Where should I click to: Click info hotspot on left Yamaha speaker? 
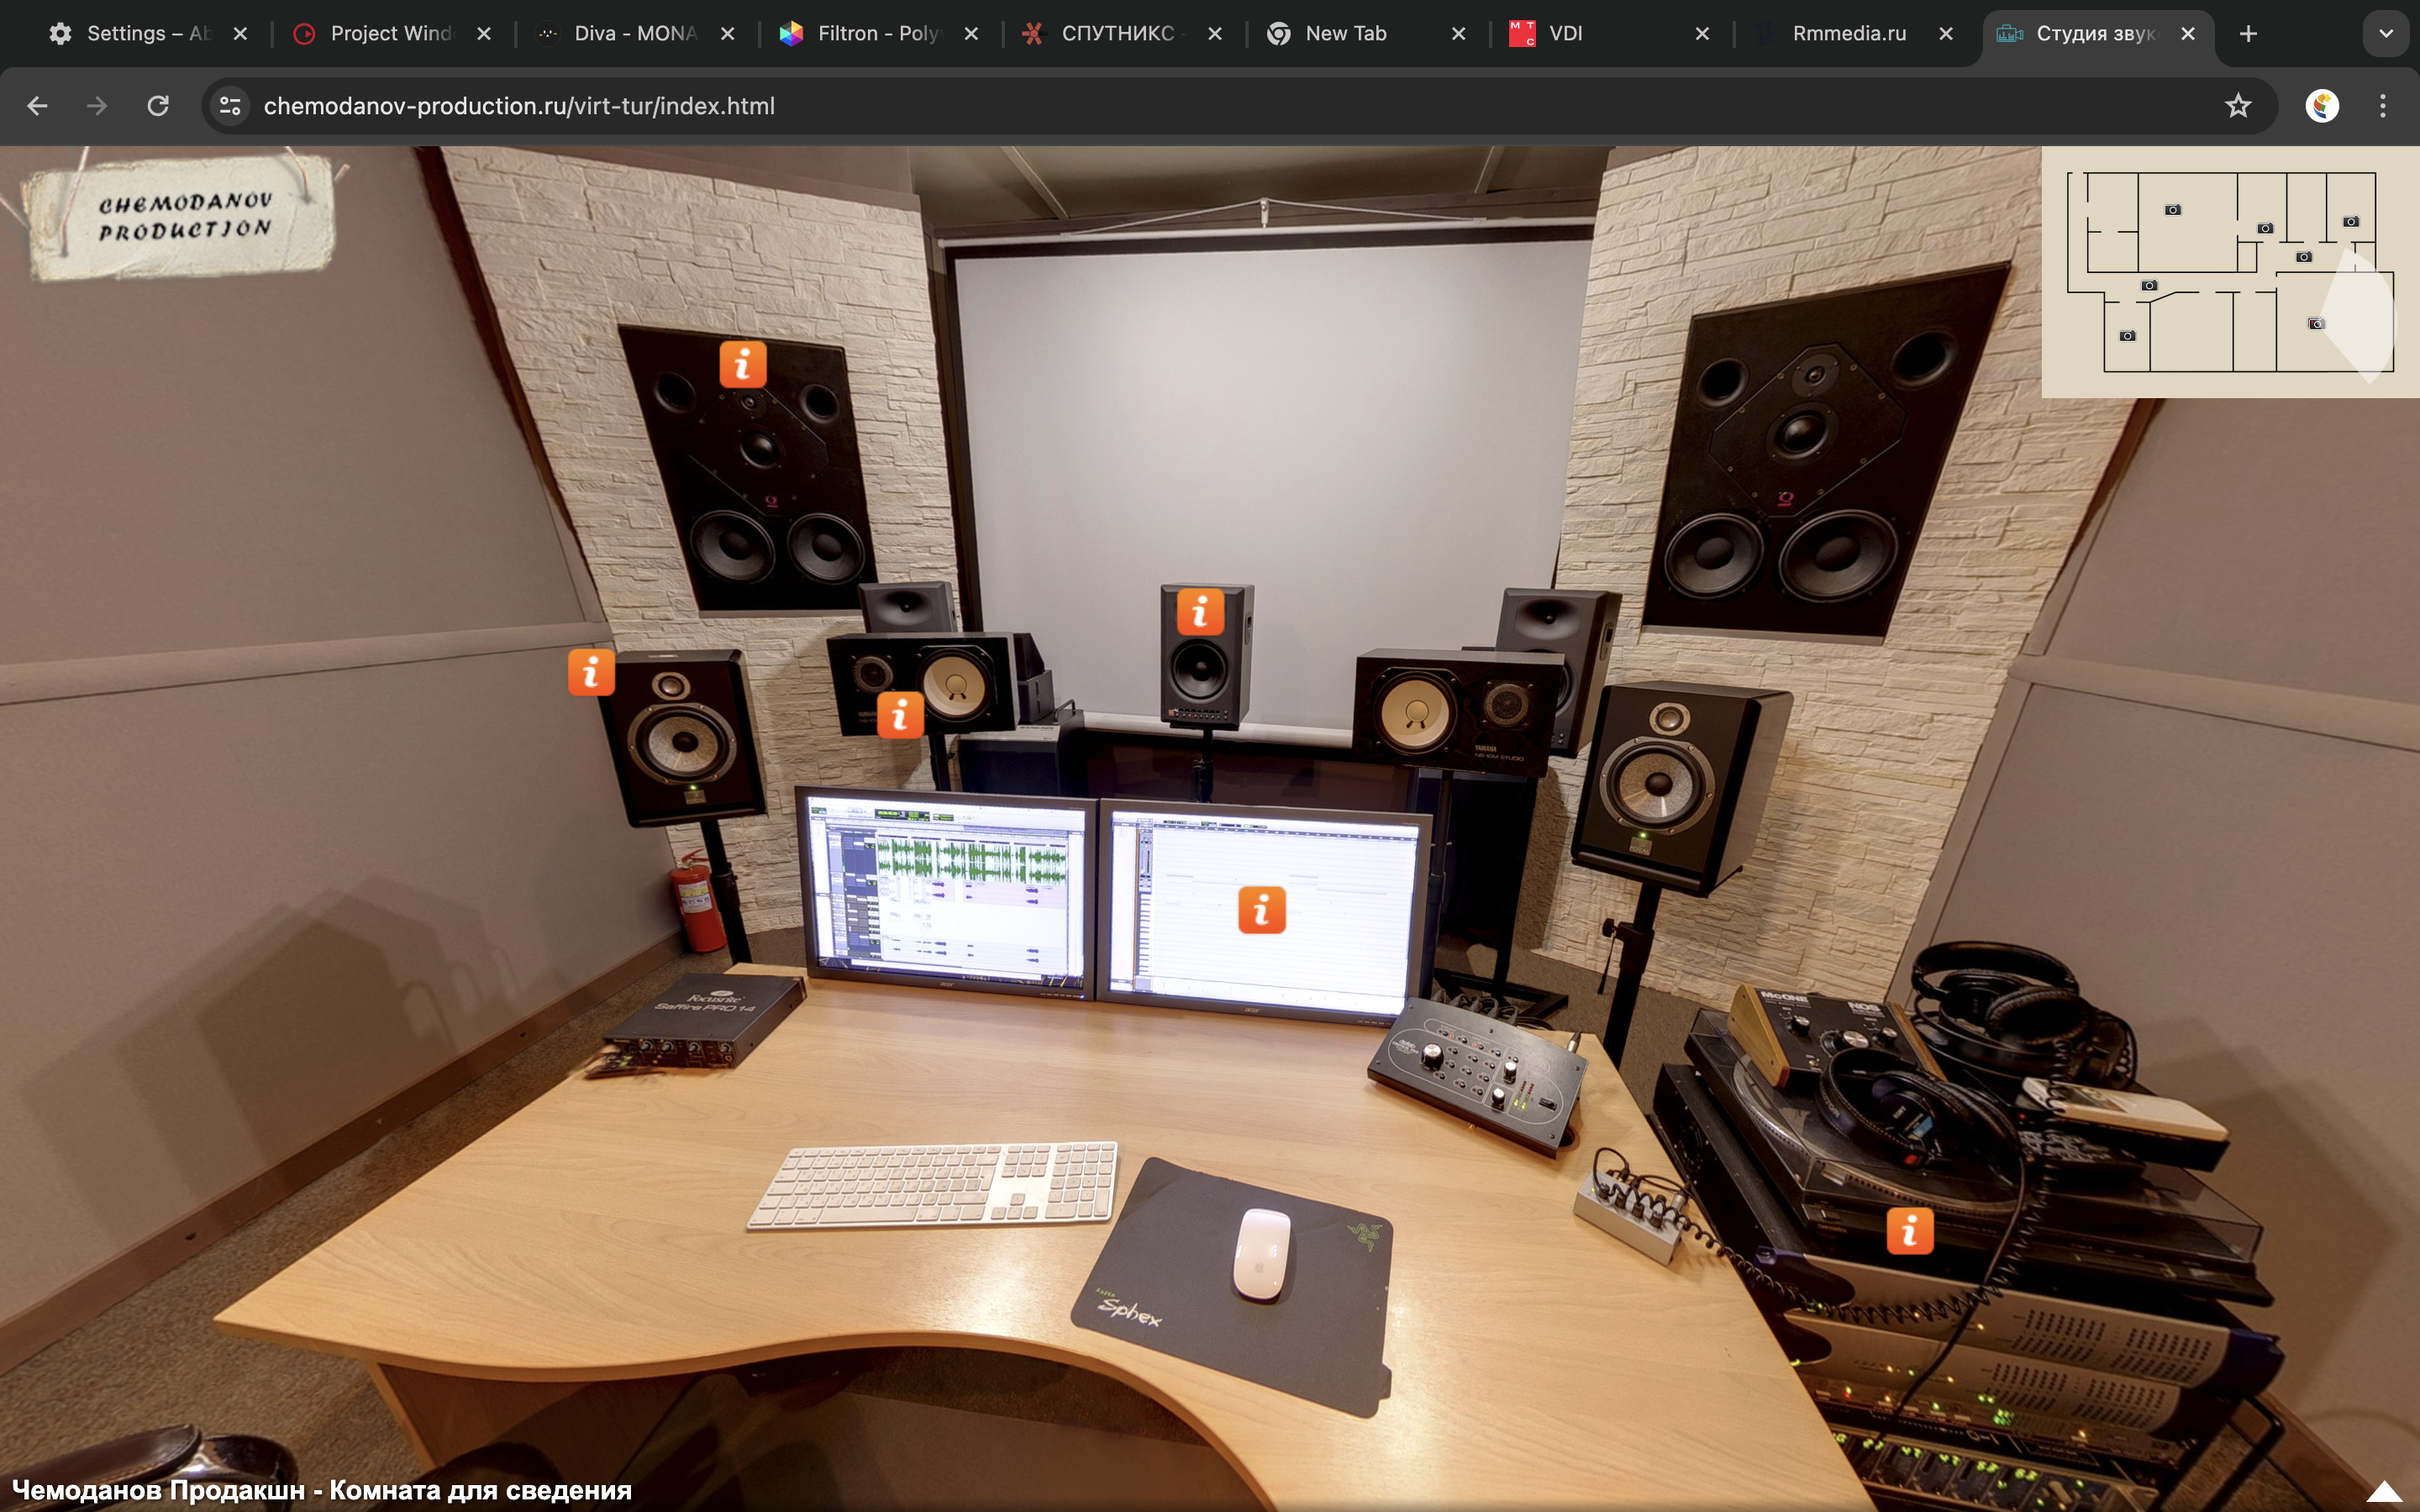899,714
